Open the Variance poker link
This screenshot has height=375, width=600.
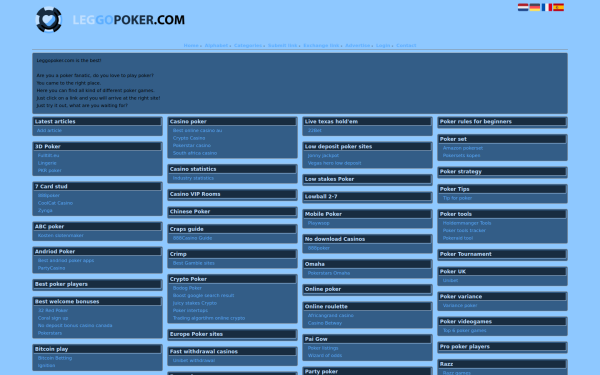pyautogui.click(x=460, y=306)
